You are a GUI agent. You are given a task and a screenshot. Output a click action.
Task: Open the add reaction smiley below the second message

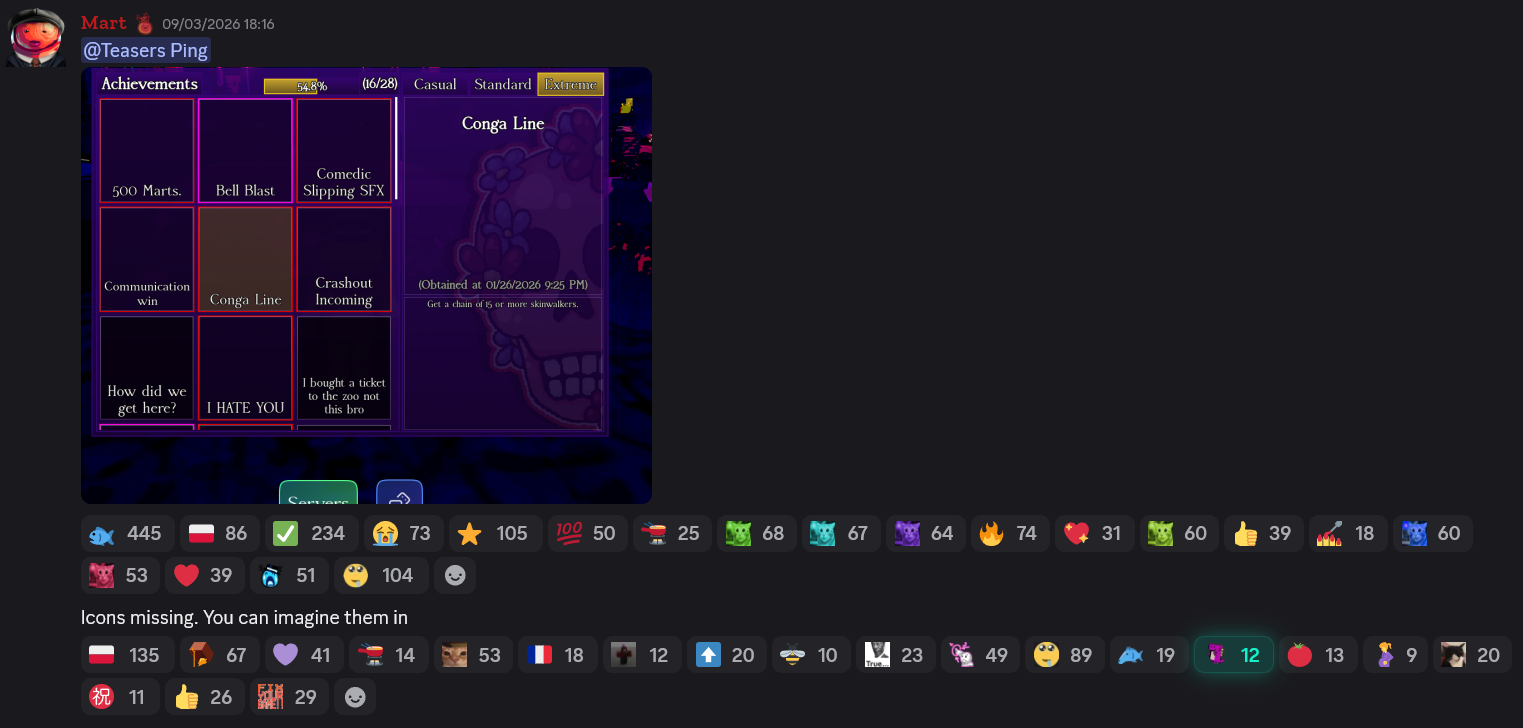pos(355,697)
